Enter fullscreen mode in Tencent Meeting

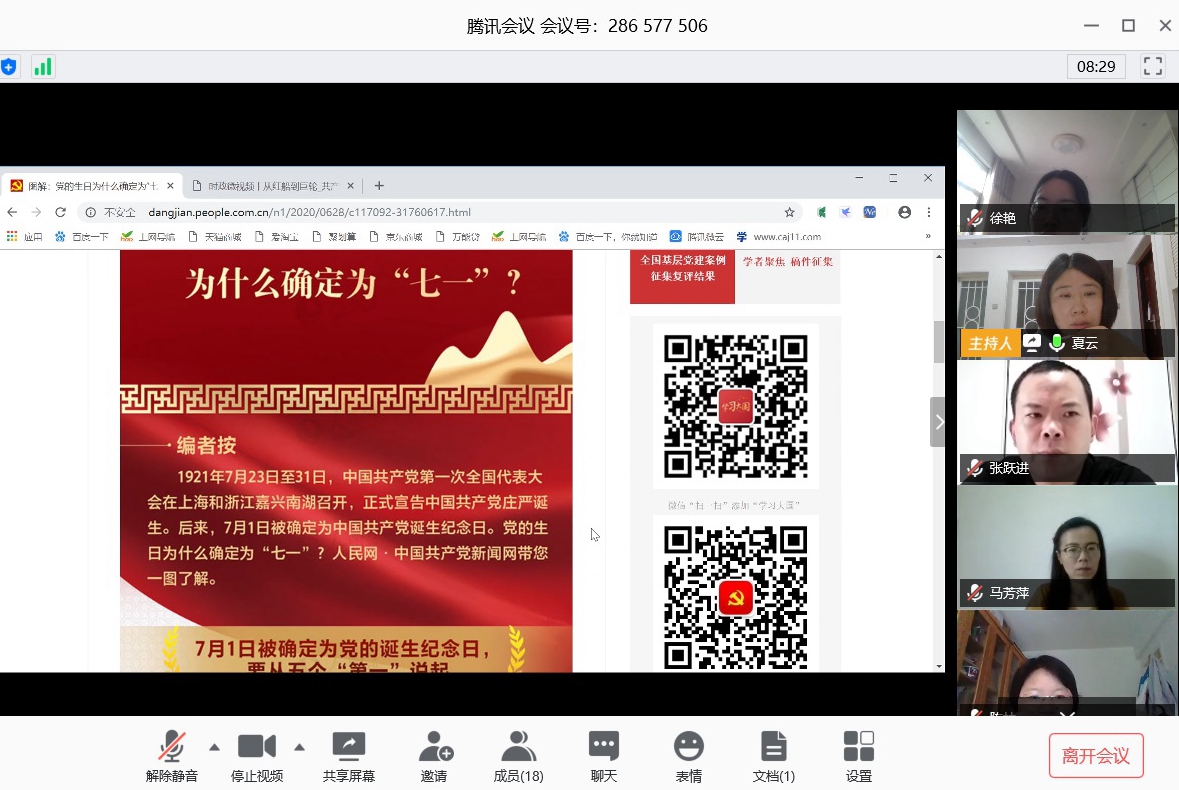1153,66
